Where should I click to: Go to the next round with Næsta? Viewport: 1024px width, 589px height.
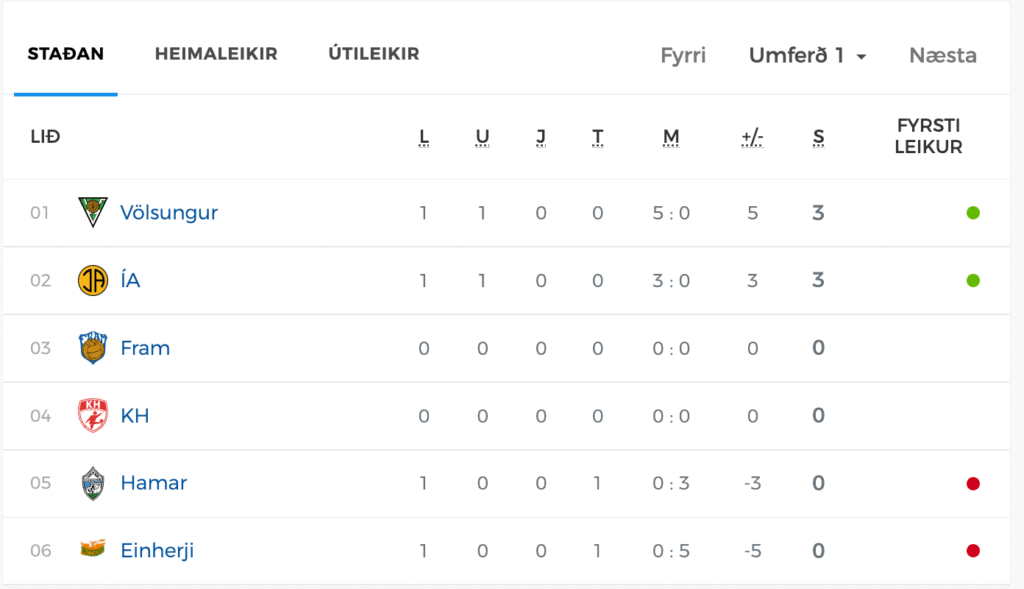pyautogui.click(x=943, y=56)
